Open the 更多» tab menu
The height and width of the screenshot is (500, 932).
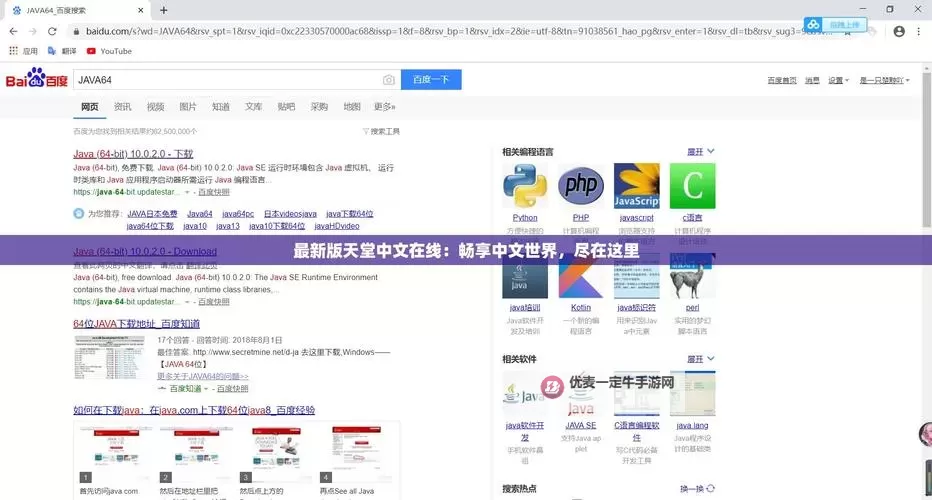click(x=385, y=107)
